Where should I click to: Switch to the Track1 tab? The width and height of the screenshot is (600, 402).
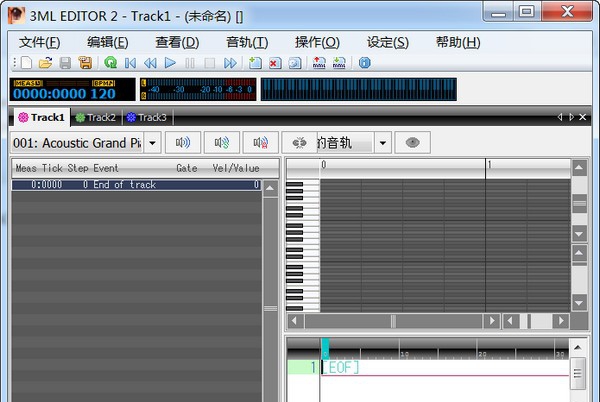point(42,117)
